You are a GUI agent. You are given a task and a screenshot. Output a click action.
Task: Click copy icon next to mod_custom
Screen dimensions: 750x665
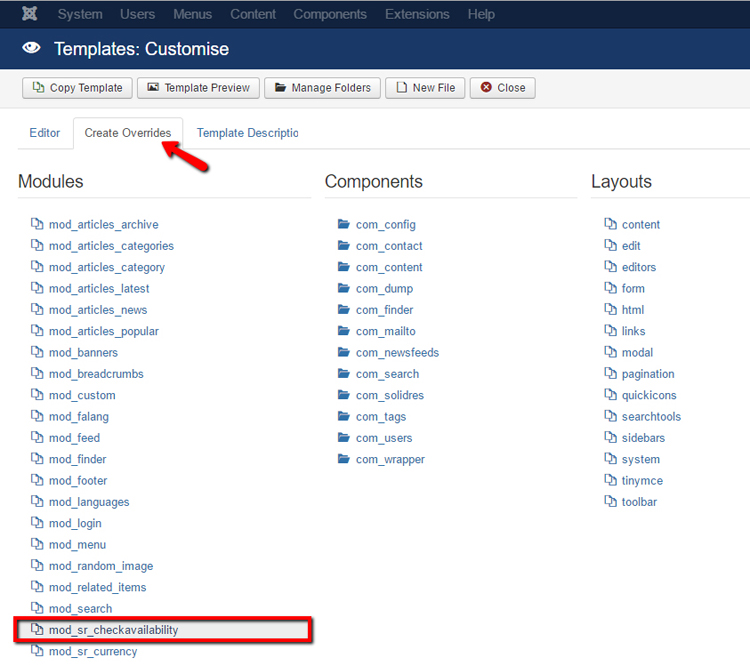[37, 395]
